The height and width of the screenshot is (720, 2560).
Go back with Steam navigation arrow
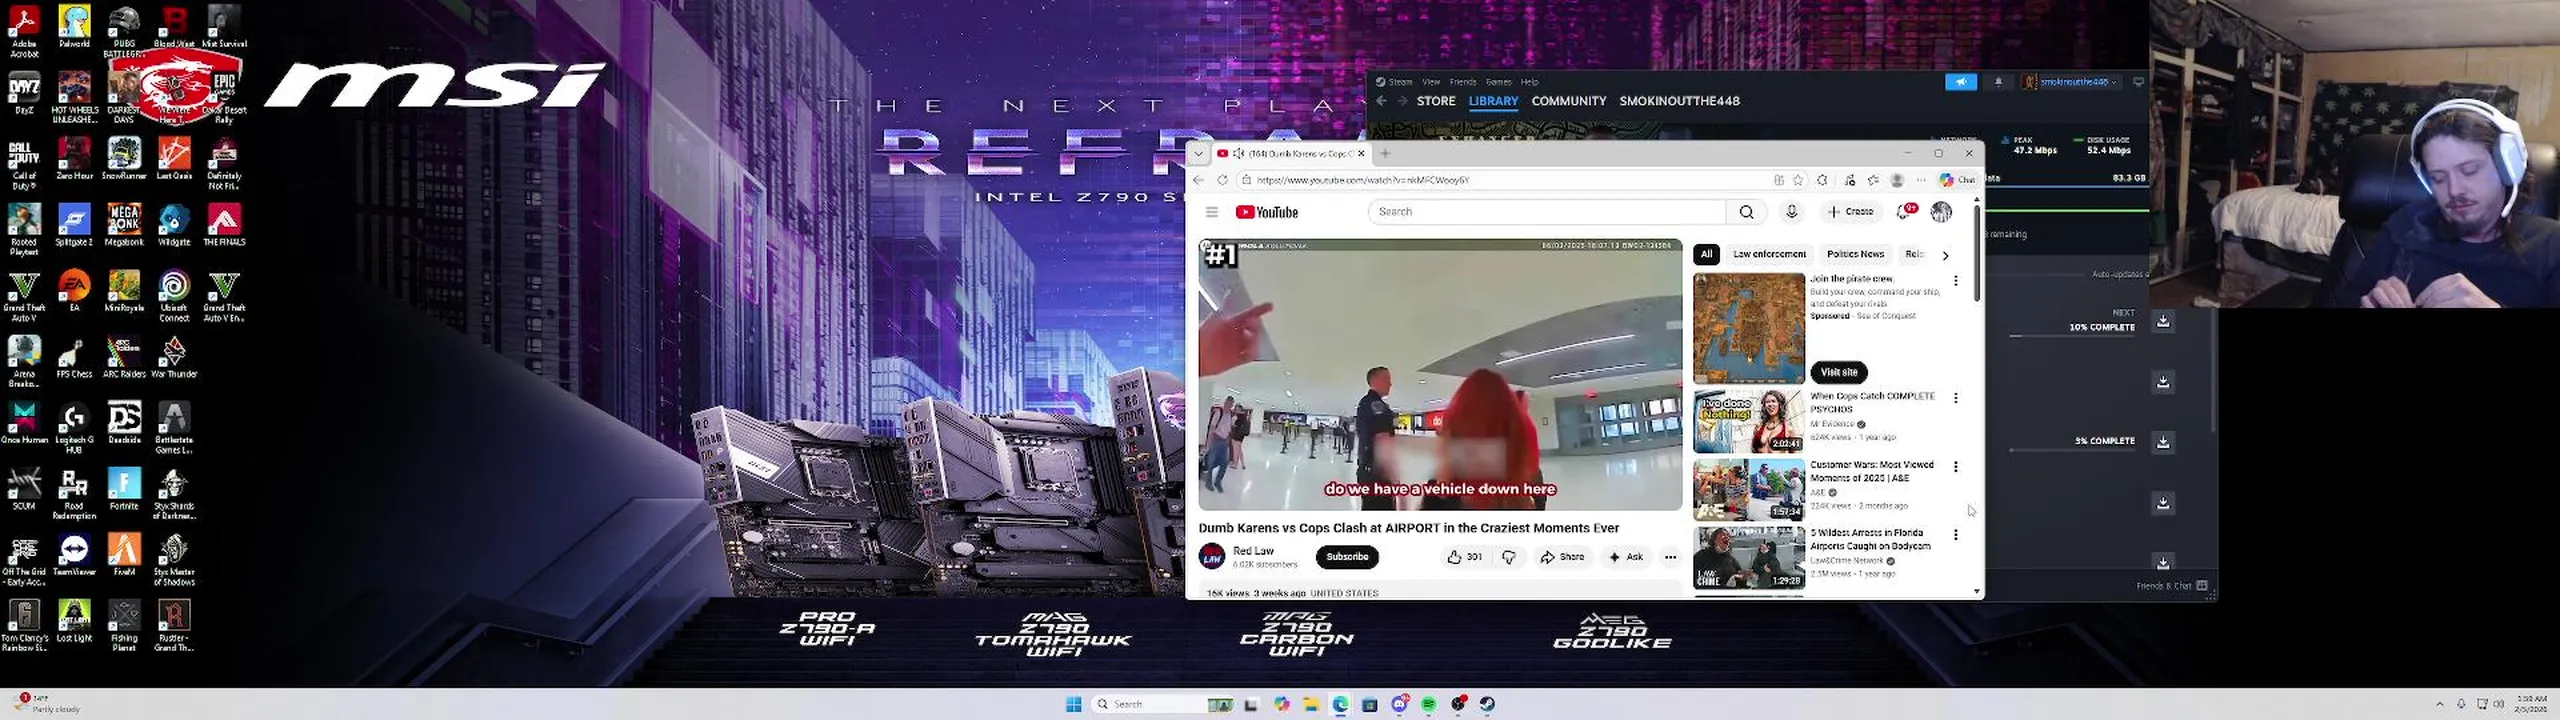1381,101
